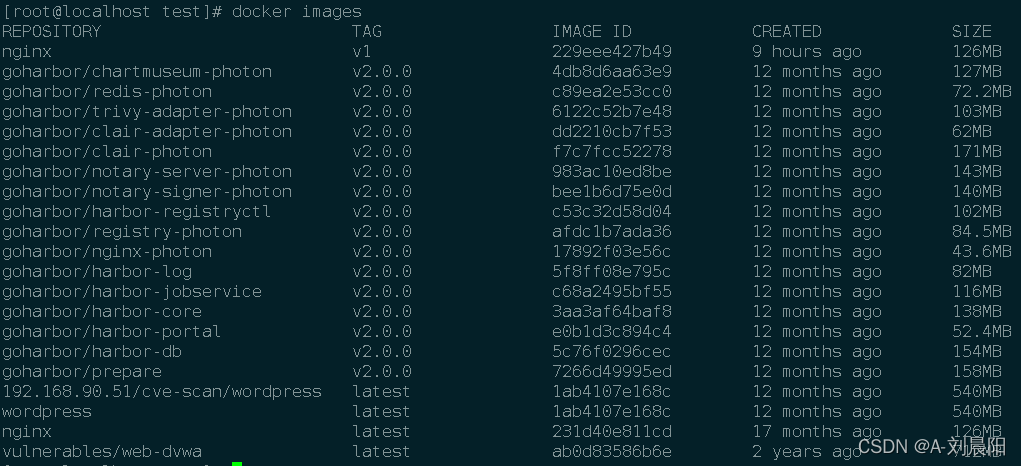
Task: Click the vulnerables/web-dvwa repository name
Action: point(102,452)
